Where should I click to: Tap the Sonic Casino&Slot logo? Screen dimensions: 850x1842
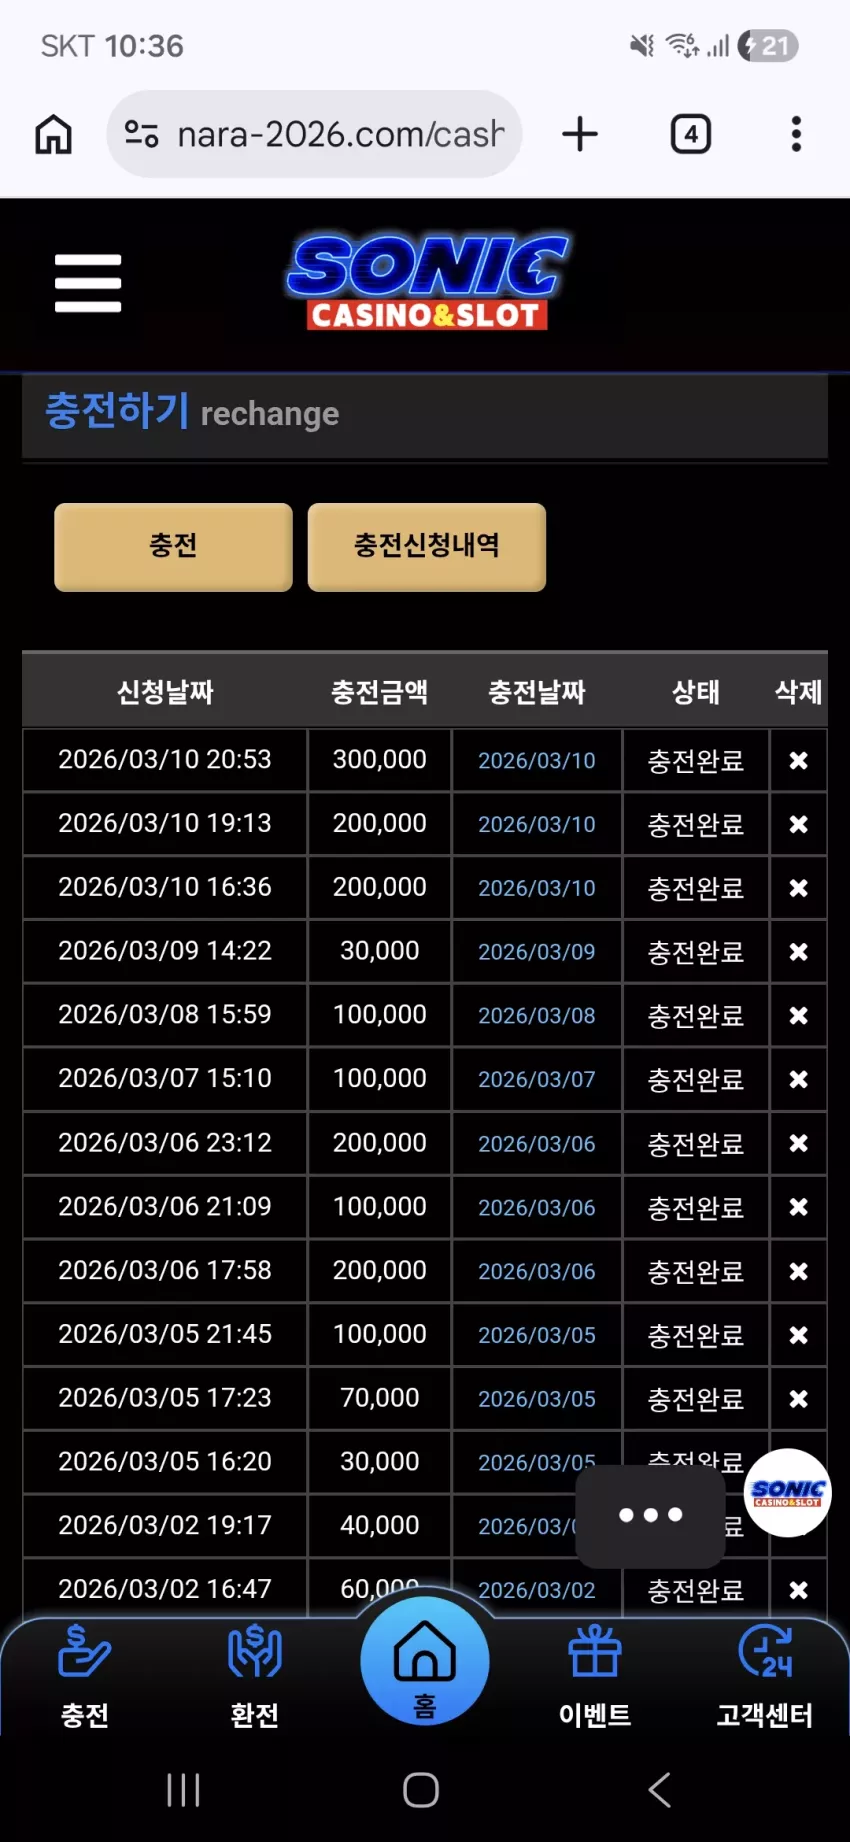pyautogui.click(x=428, y=282)
